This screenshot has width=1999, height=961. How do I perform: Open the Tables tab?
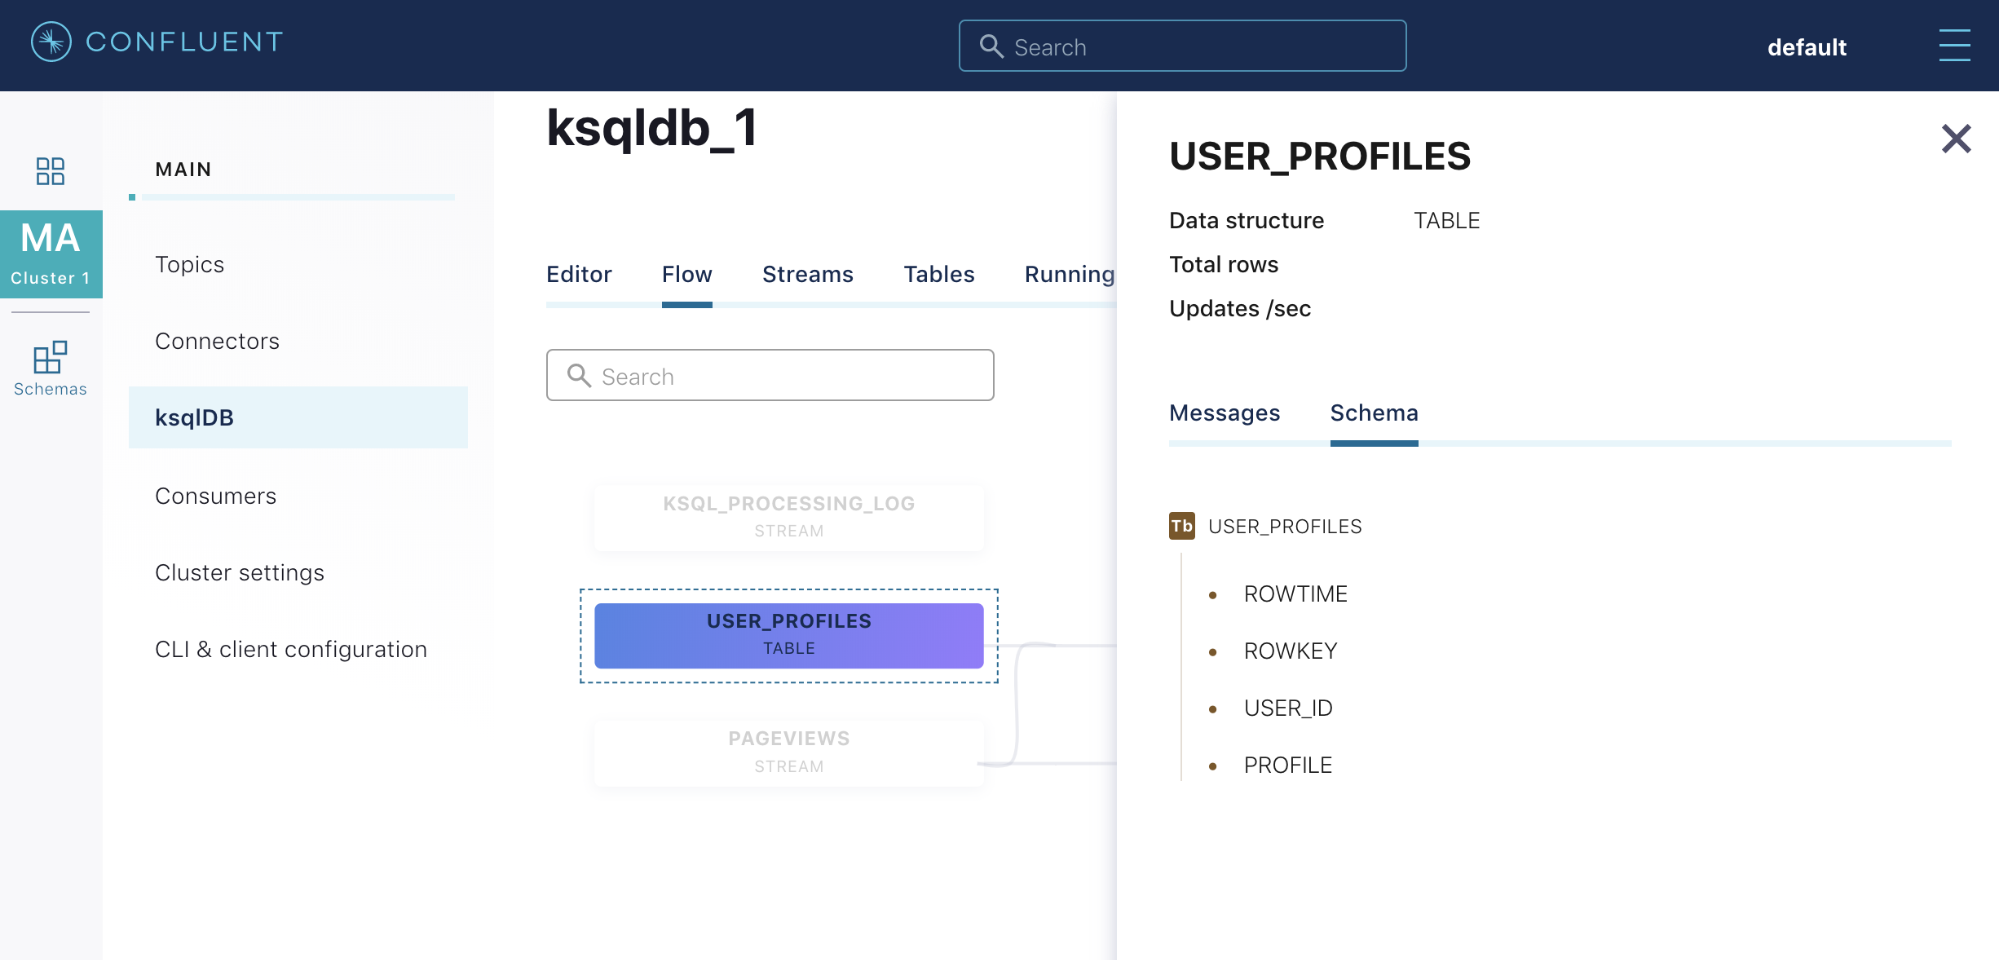(x=939, y=274)
